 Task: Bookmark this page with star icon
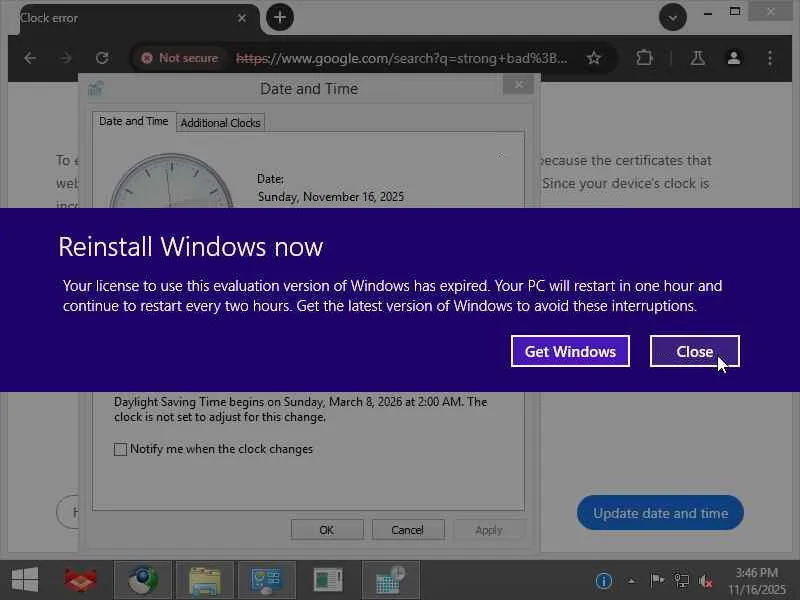click(x=593, y=58)
